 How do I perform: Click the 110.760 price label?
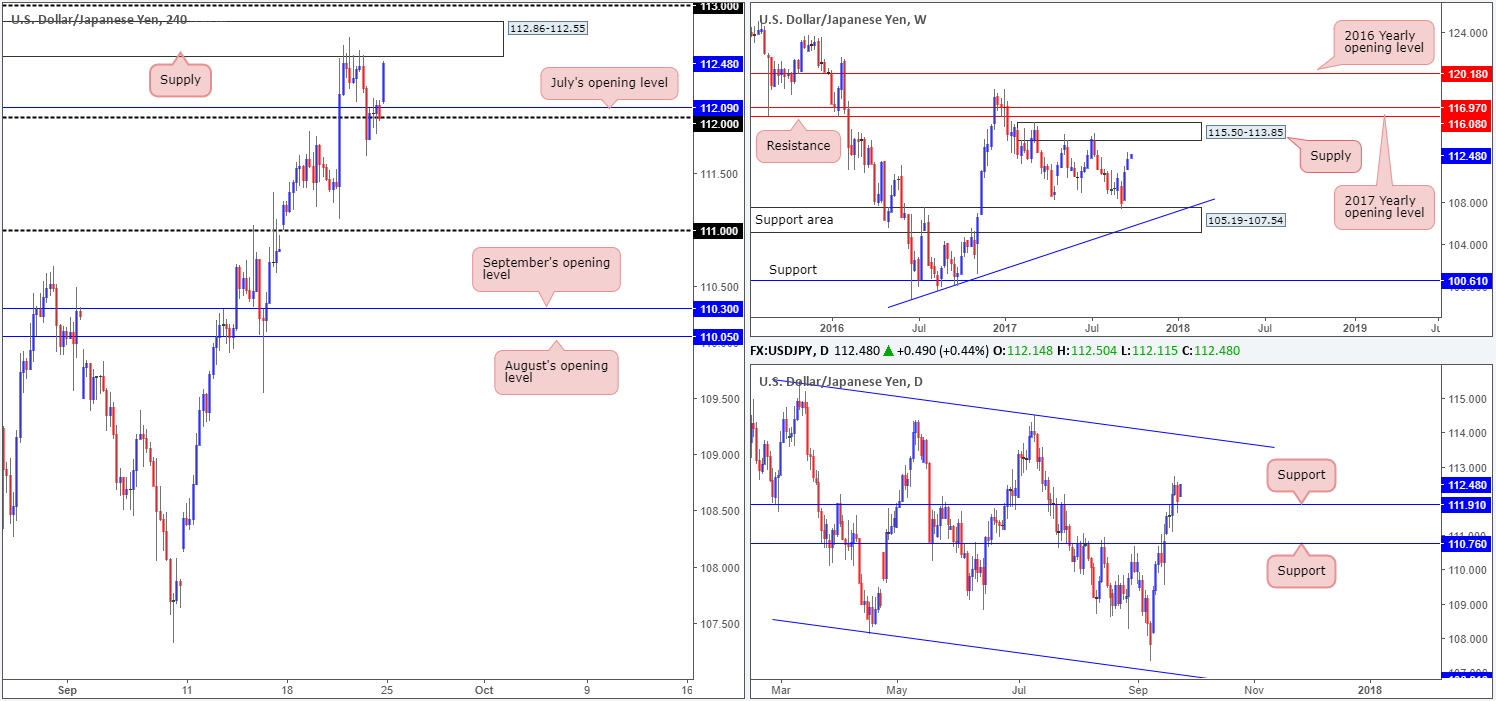[x=1466, y=544]
